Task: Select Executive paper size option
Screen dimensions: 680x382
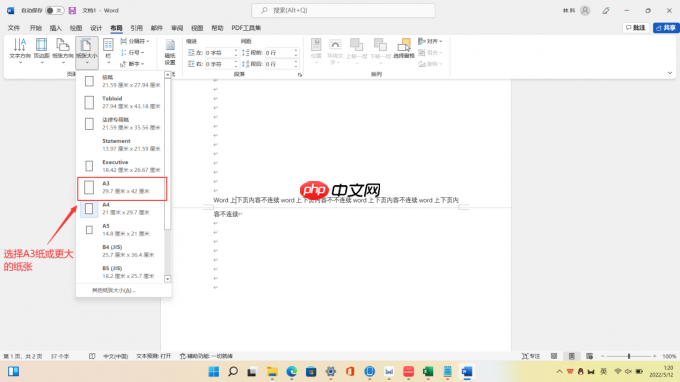Action: 121,166
